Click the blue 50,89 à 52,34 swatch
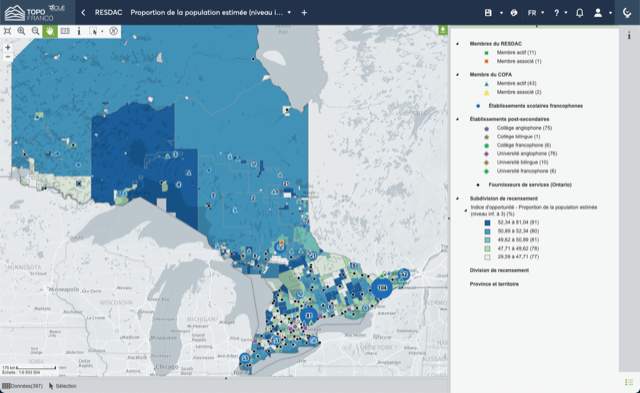The image size is (640, 393). pos(487,231)
